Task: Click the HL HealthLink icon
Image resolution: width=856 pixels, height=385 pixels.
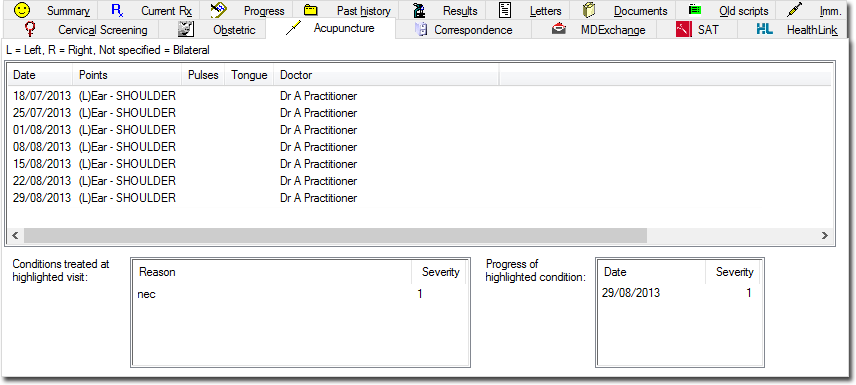Action: click(x=765, y=29)
